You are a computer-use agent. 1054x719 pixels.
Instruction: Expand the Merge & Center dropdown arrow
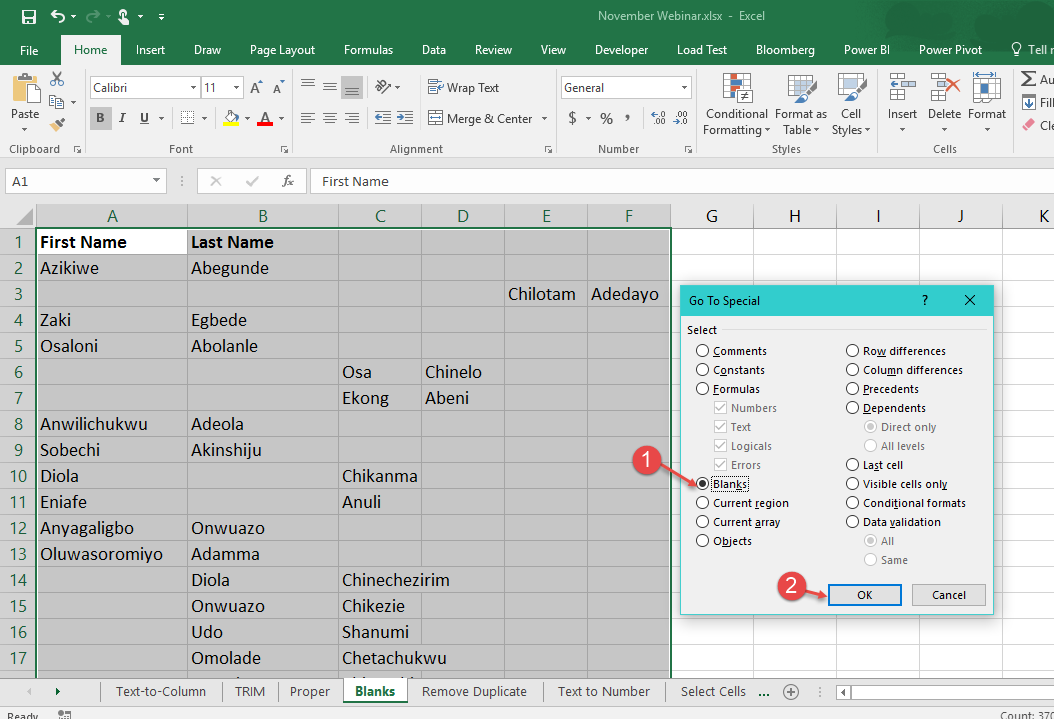tap(544, 118)
